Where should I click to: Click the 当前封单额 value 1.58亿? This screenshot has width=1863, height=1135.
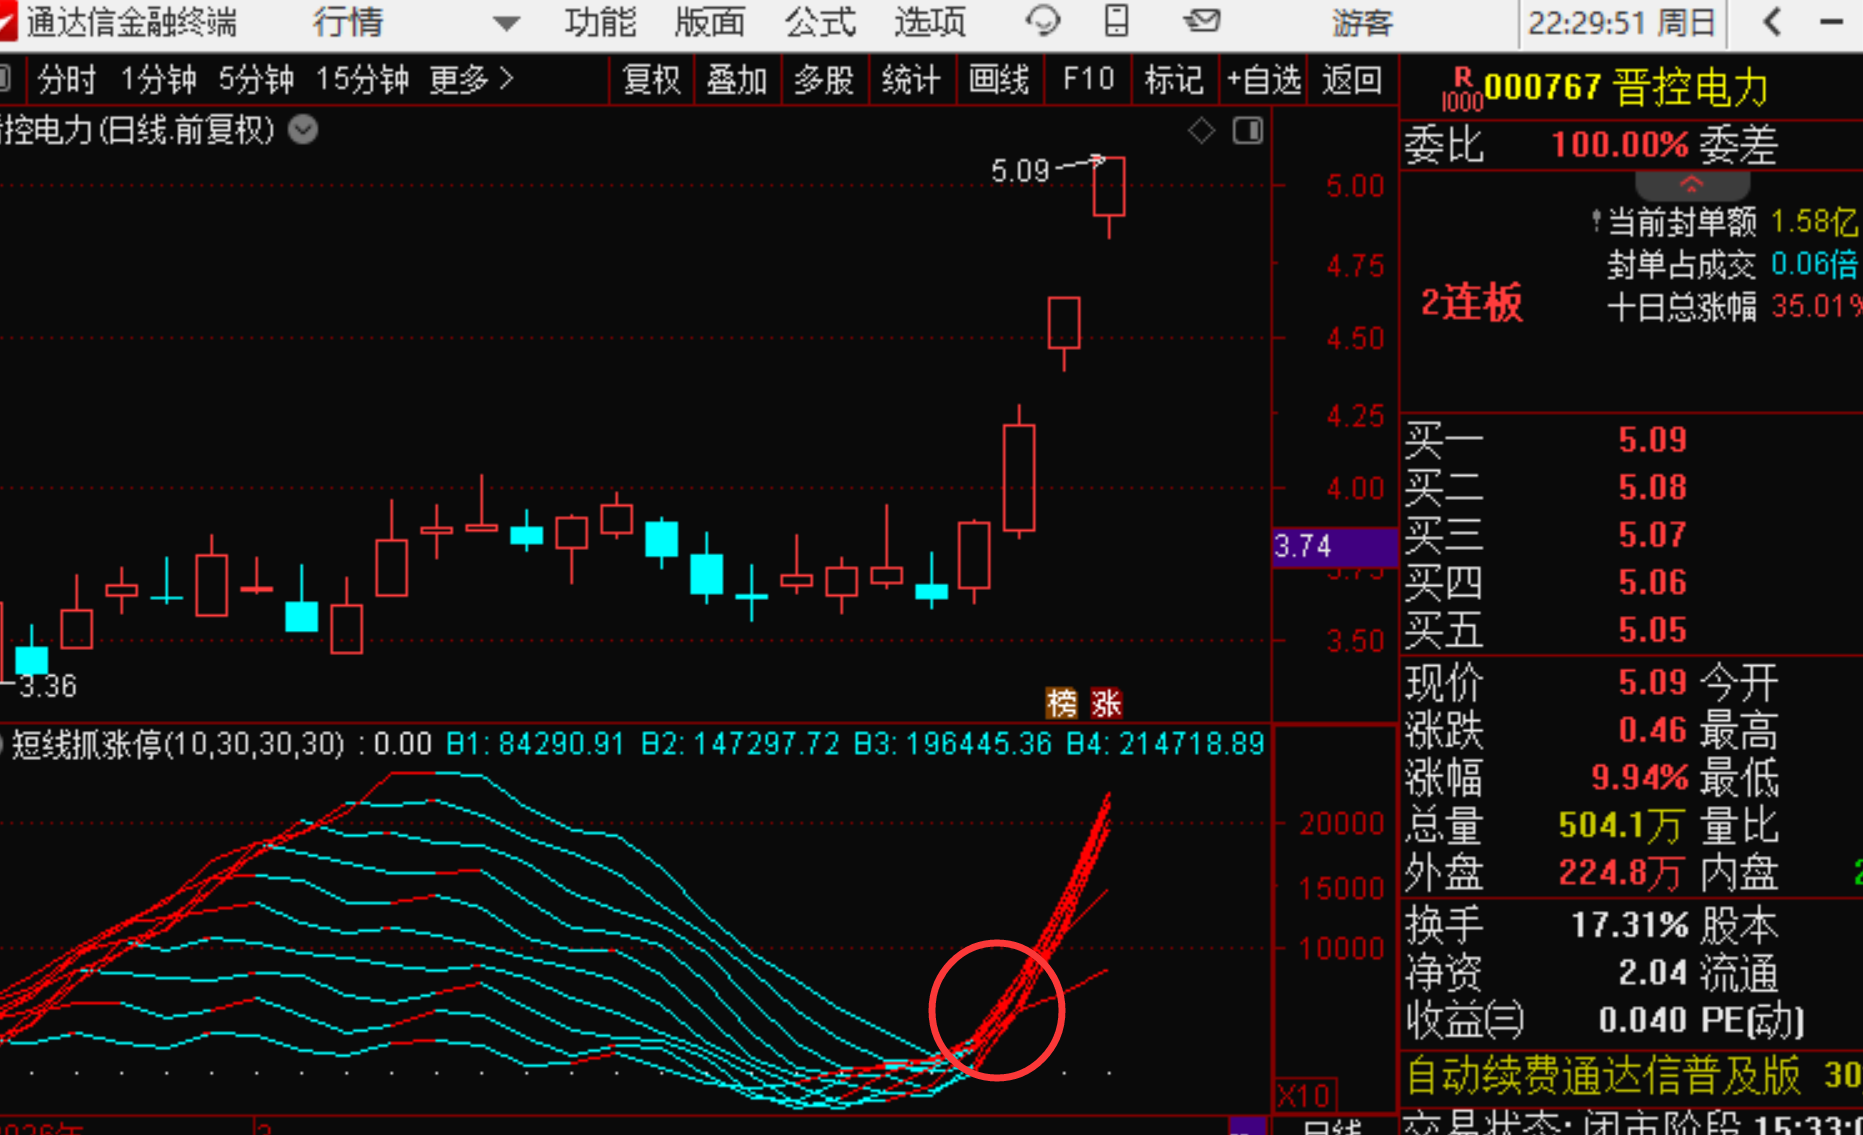pyautogui.click(x=1814, y=221)
